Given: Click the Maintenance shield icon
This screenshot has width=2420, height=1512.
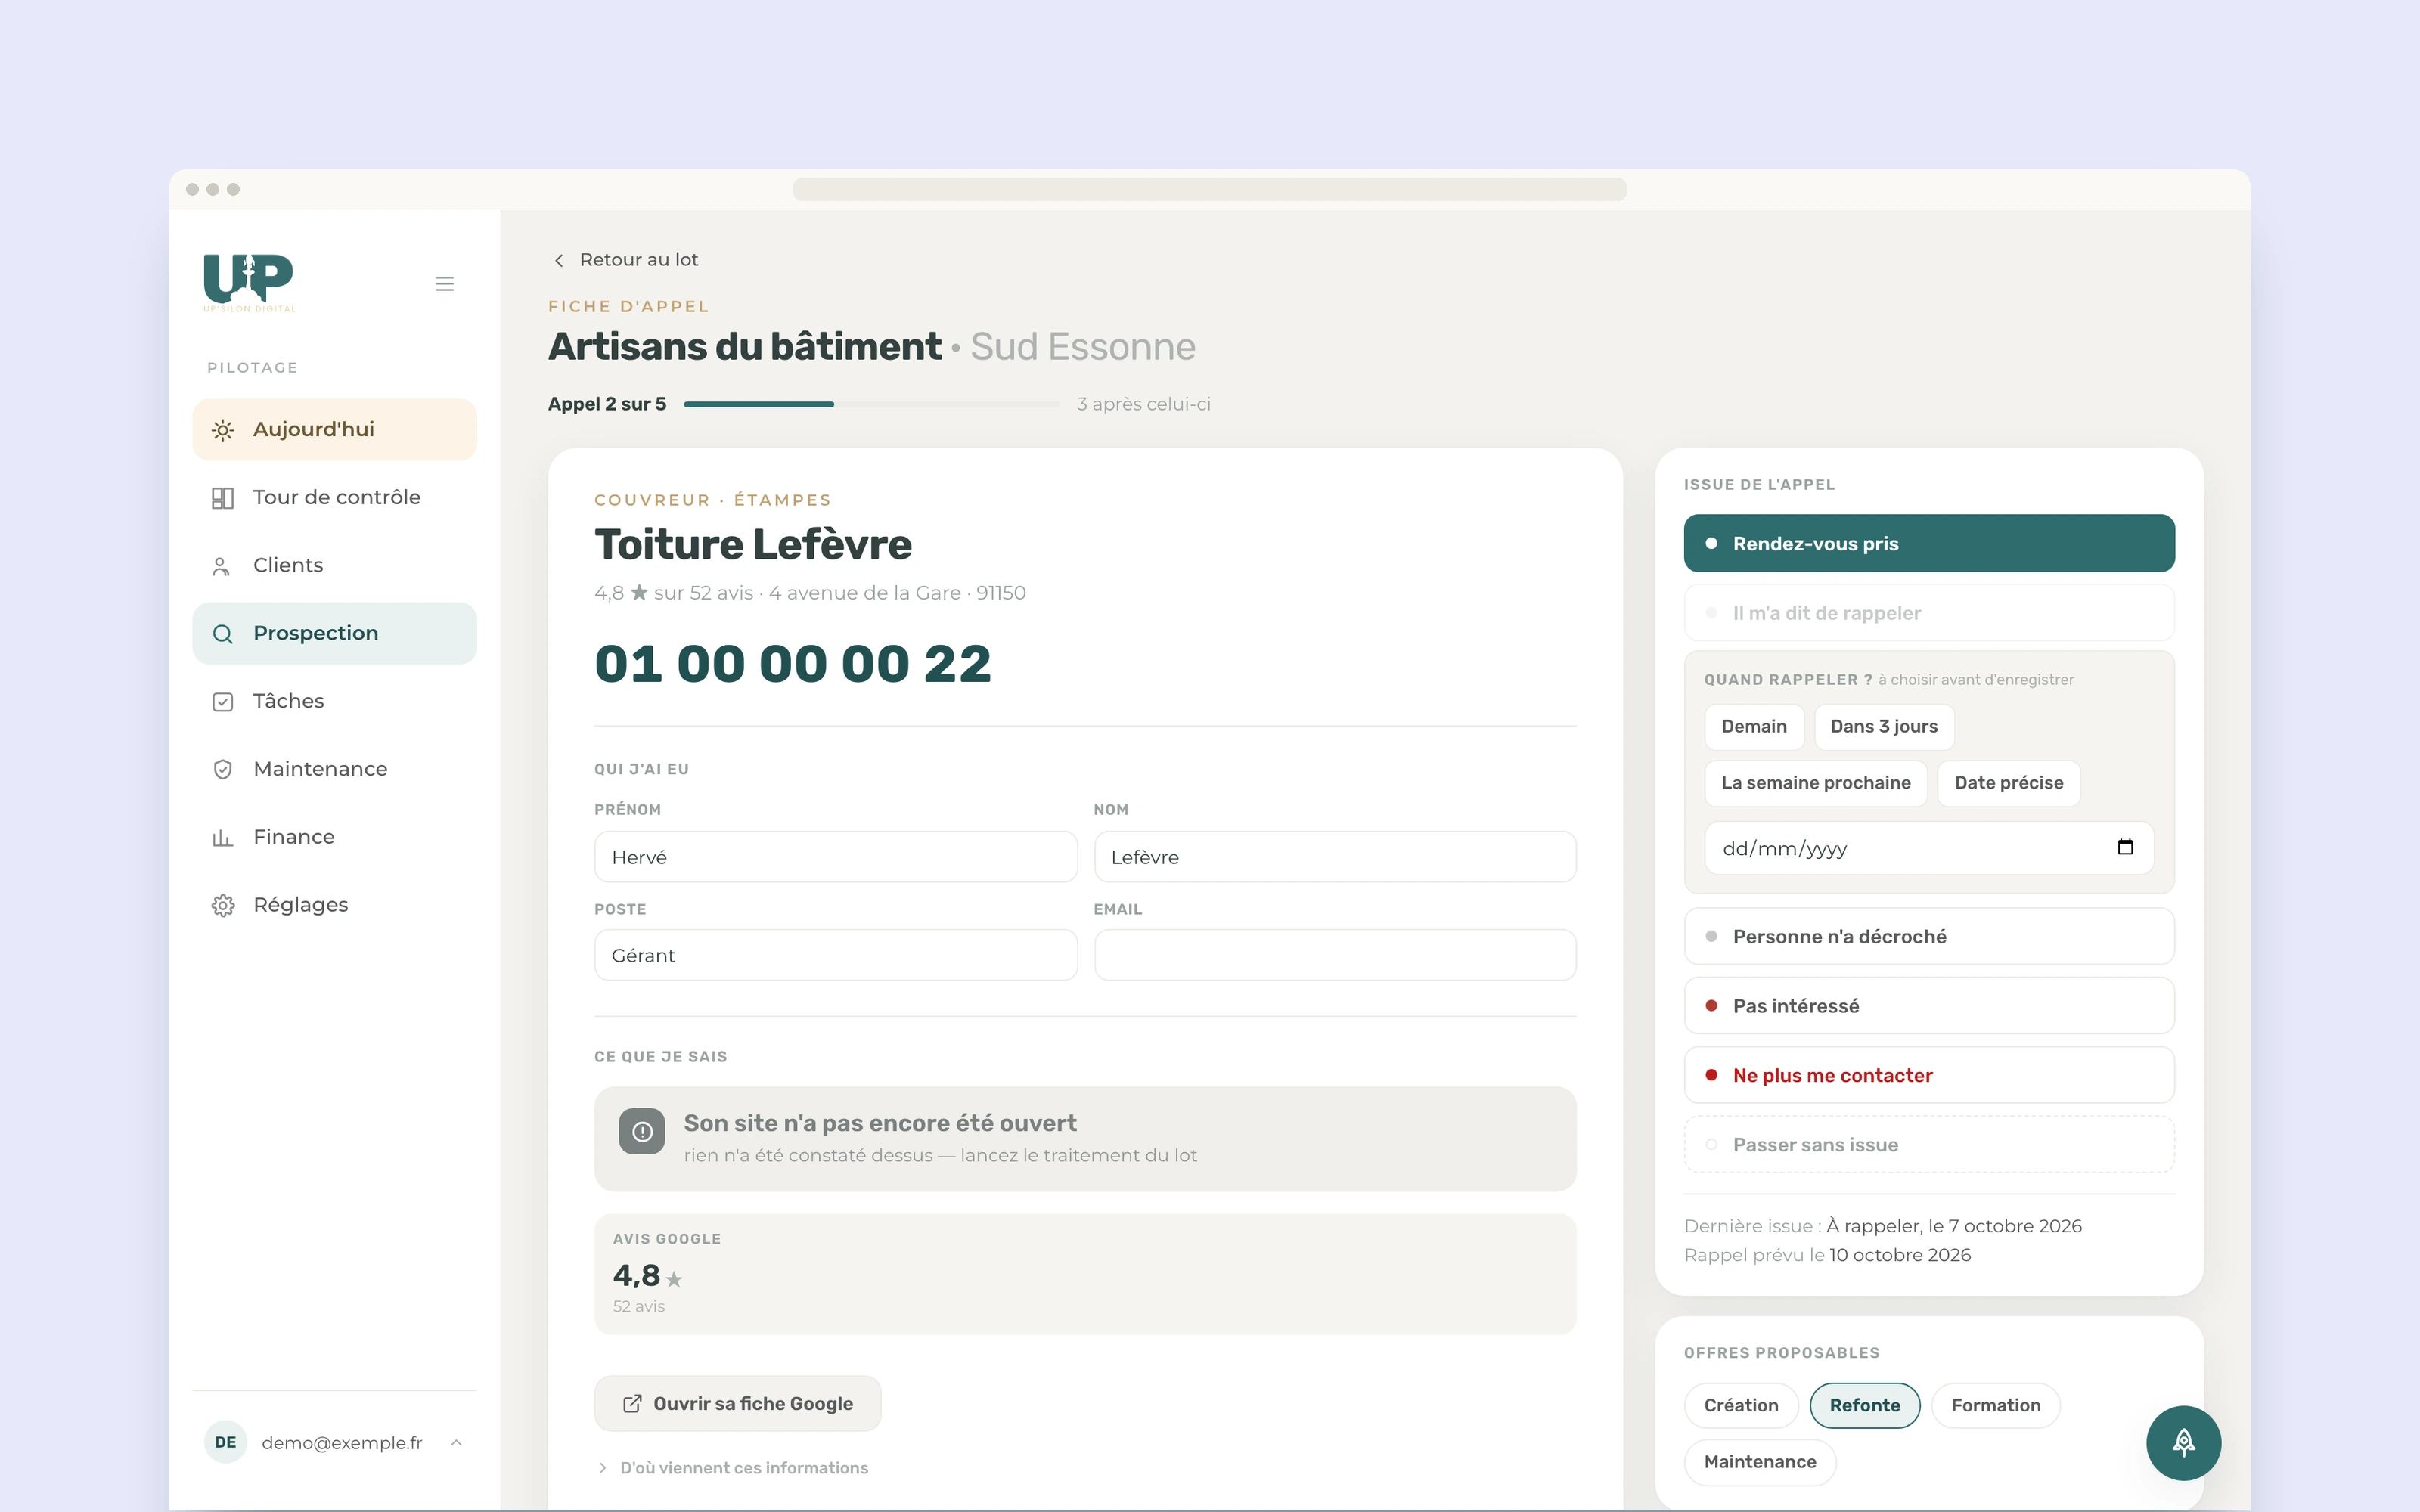Looking at the screenshot, I should click(223, 770).
